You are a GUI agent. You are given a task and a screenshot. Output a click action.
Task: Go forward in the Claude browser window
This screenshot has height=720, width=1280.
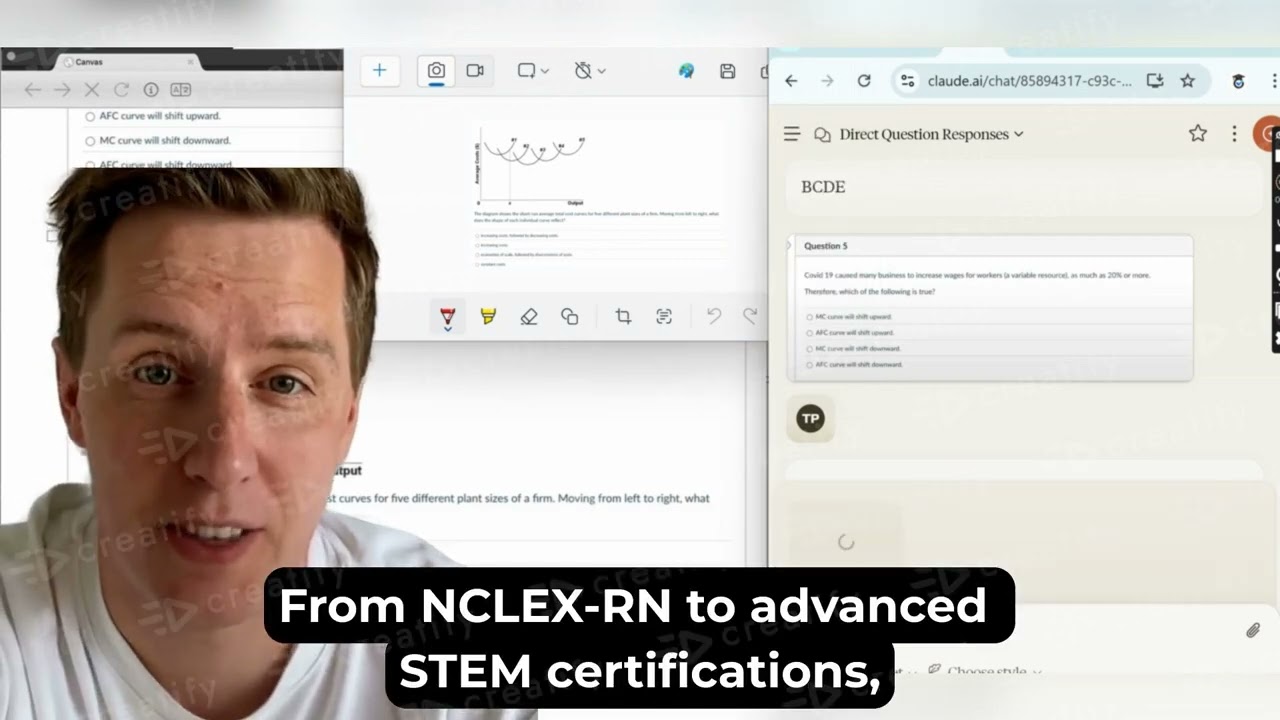(827, 81)
